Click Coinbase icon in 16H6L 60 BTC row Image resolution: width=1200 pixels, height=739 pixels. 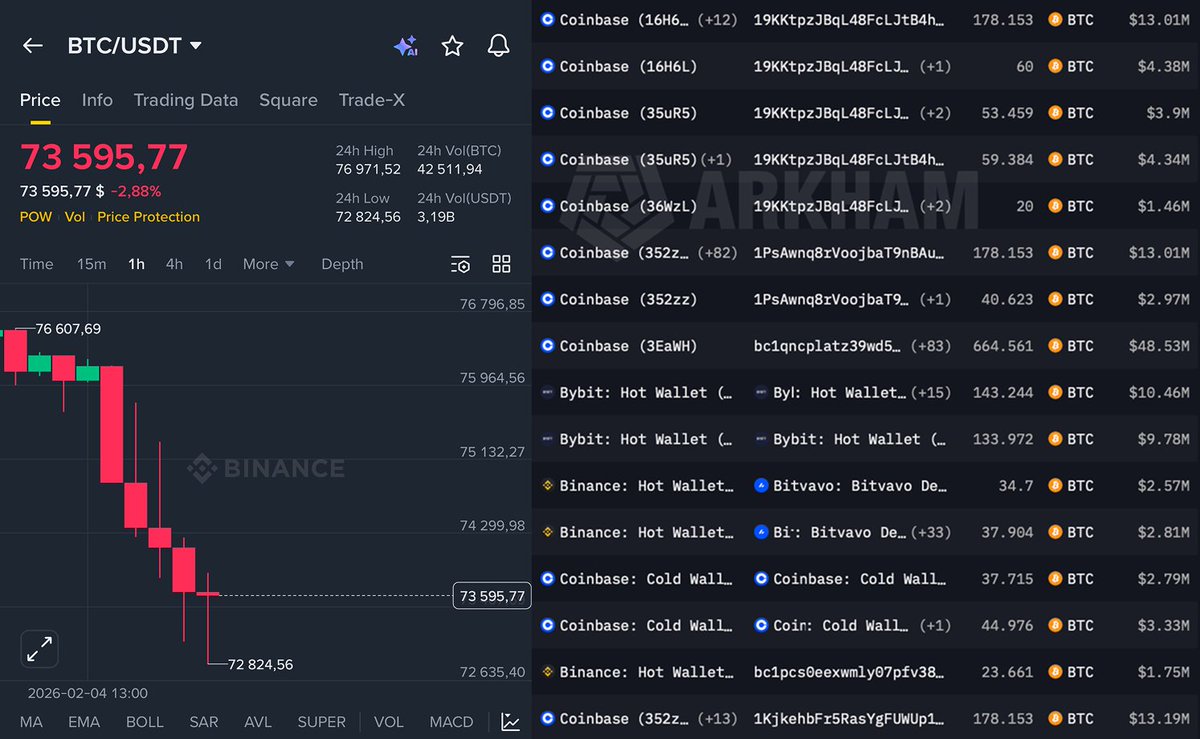coord(547,67)
